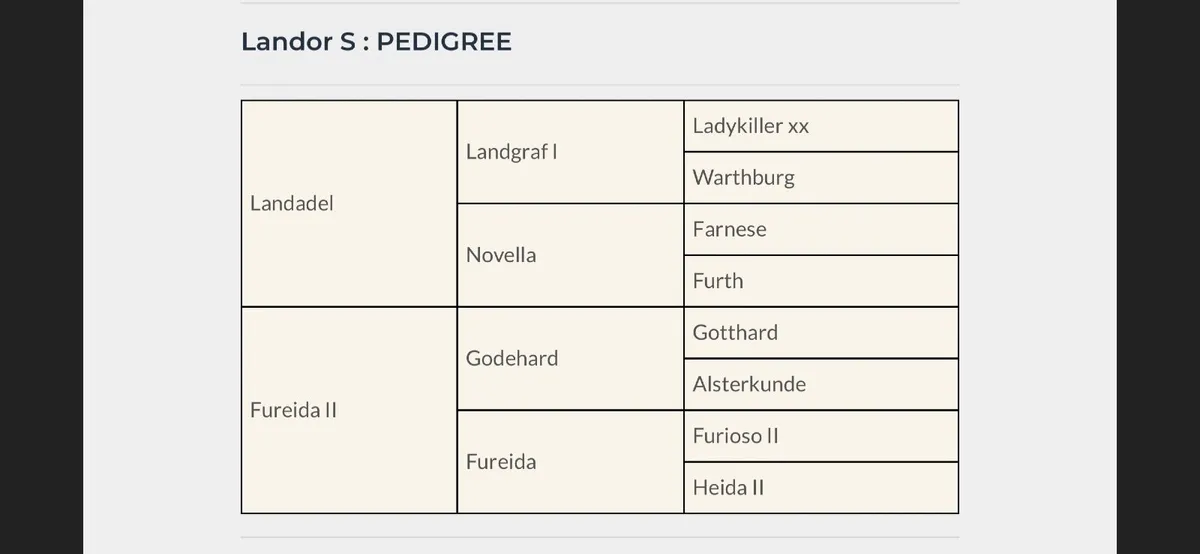Click the Godehard pedigree entry
The width and height of the screenshot is (1200, 554).
coord(570,358)
